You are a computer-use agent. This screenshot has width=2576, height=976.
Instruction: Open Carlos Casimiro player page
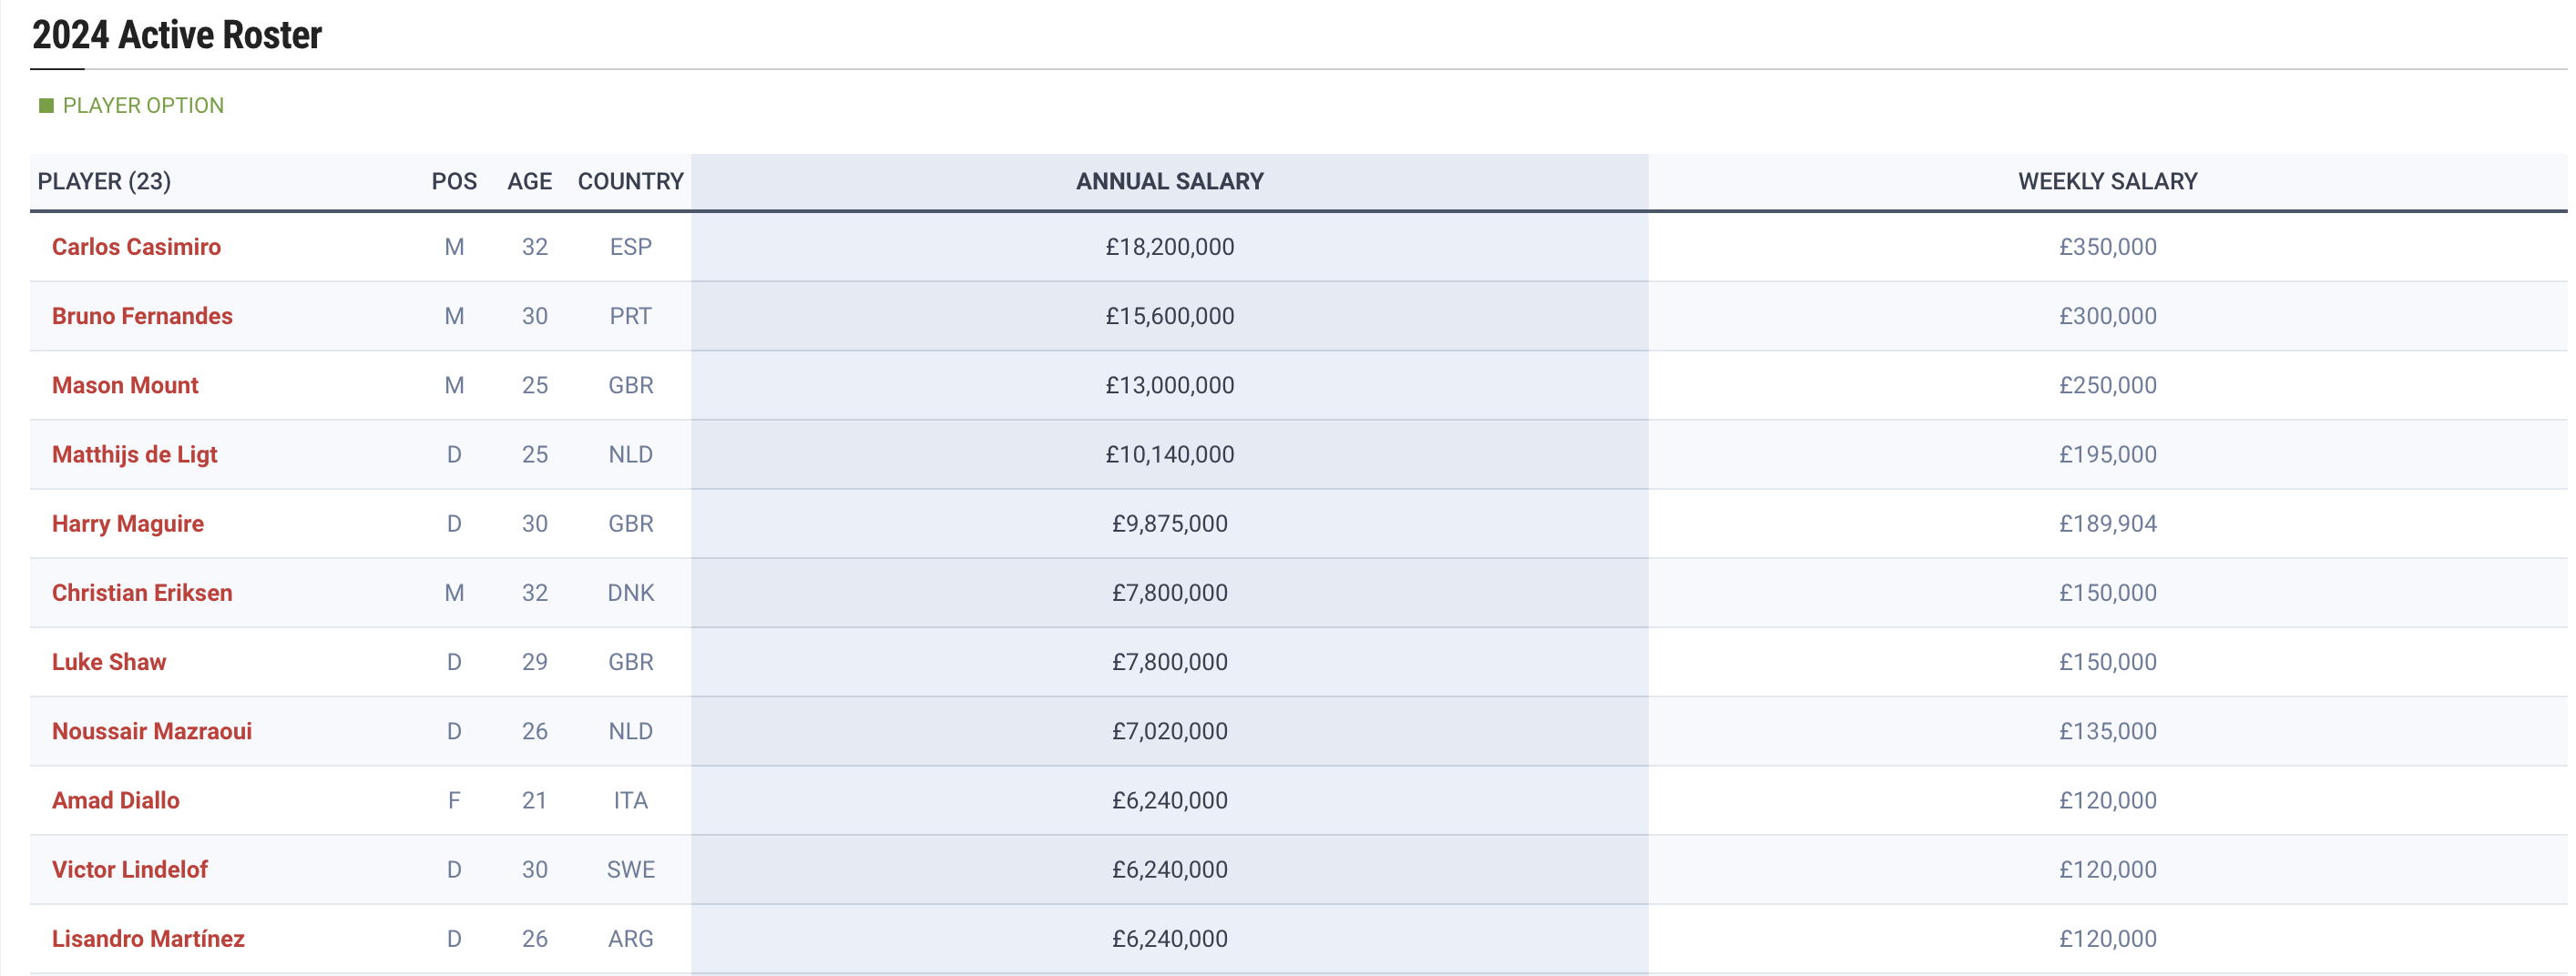click(x=136, y=247)
